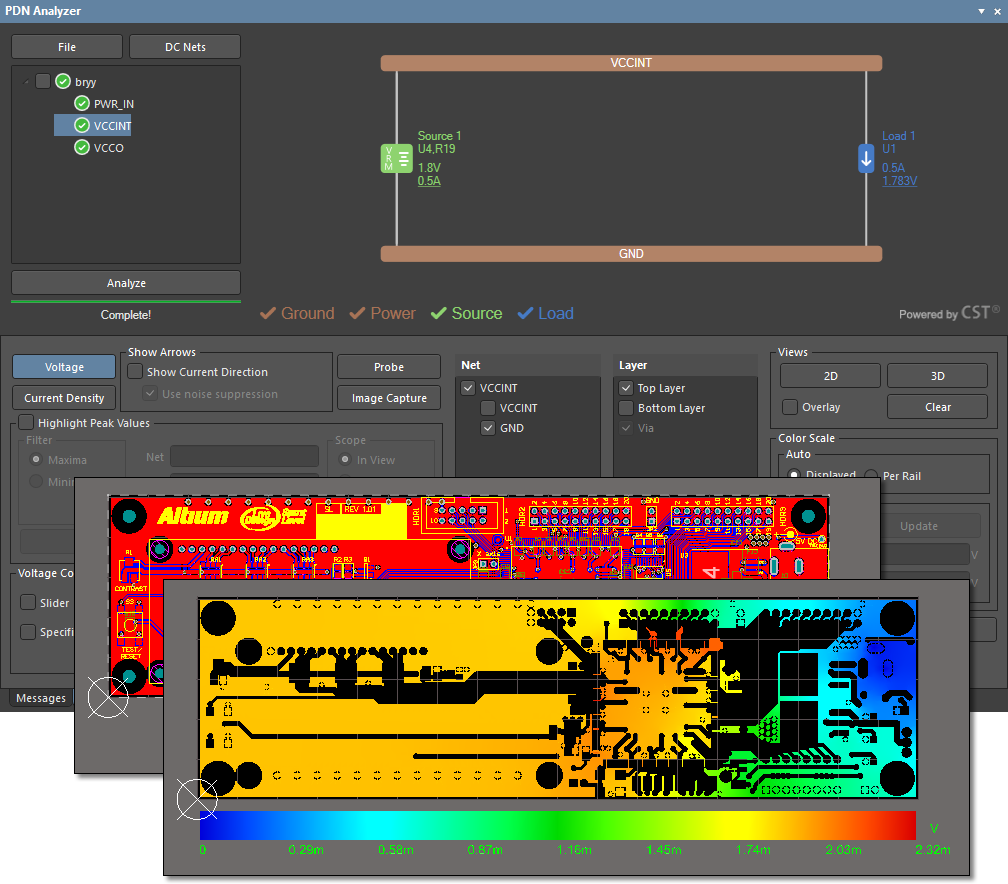Image resolution: width=1008 pixels, height=884 pixels.
Task: Click the green status icon beside PWR_IN
Action: click(82, 103)
